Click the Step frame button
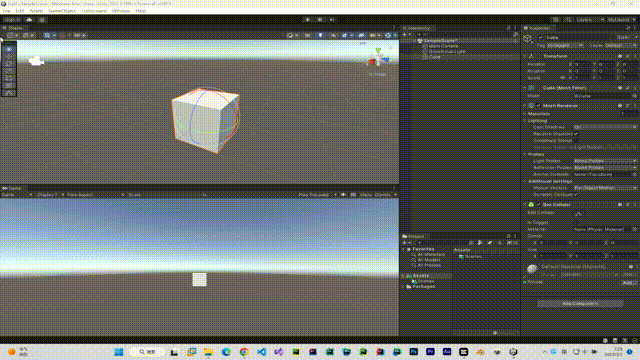The height and width of the screenshot is (360, 640). tap(332, 20)
